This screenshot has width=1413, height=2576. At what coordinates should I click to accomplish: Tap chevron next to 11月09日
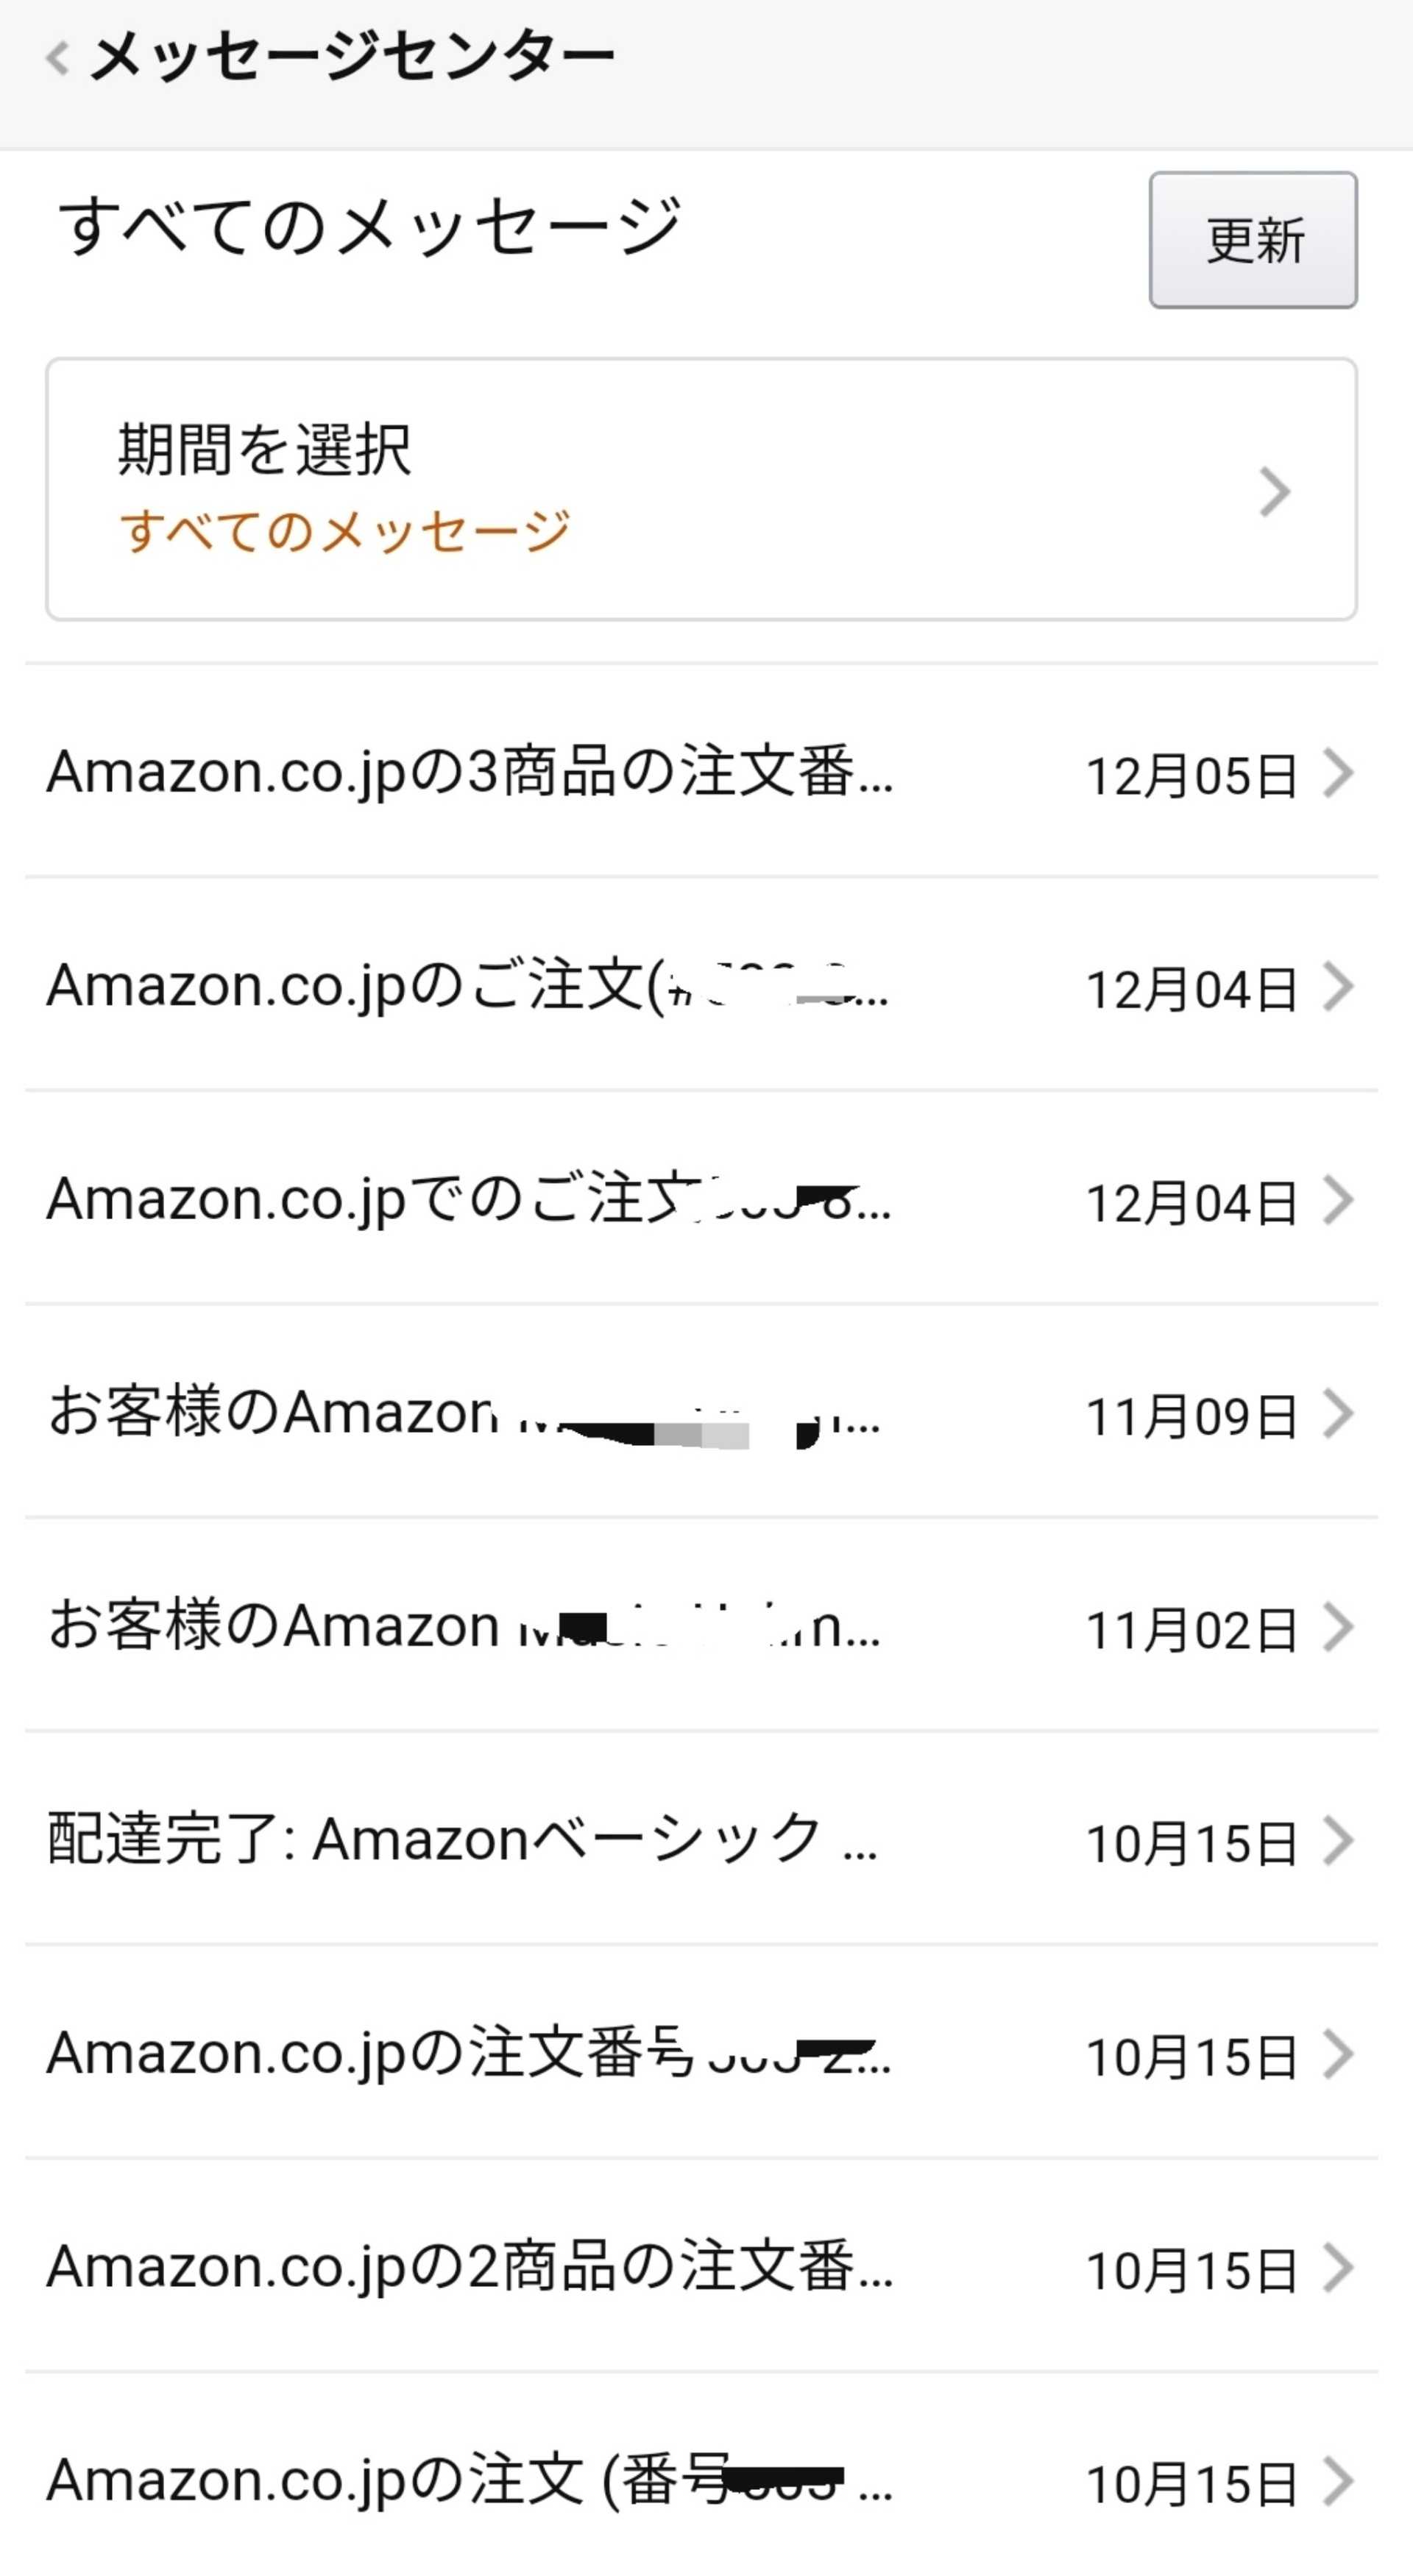[x=1338, y=1413]
